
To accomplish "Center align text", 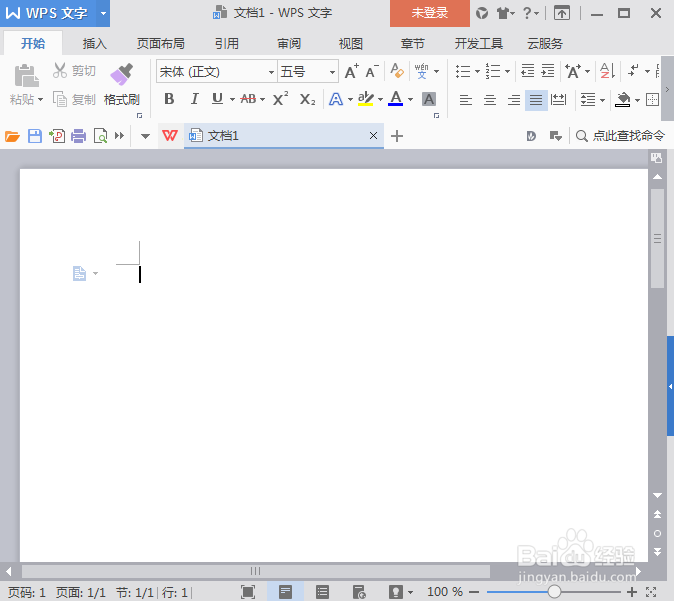I will click(x=490, y=100).
